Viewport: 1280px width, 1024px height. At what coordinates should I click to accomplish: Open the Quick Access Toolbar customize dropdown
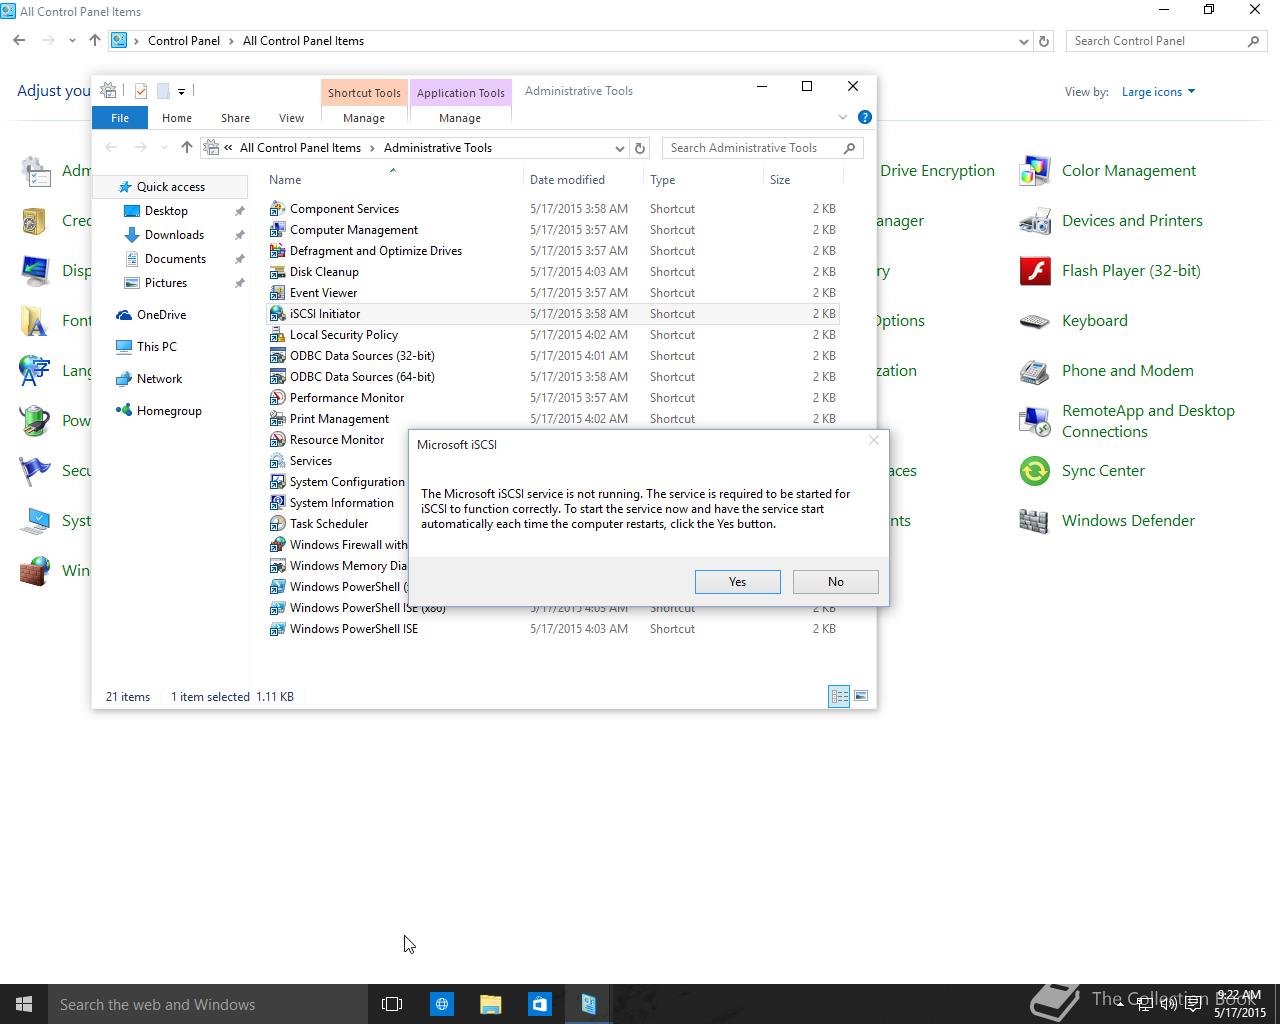coord(181,91)
